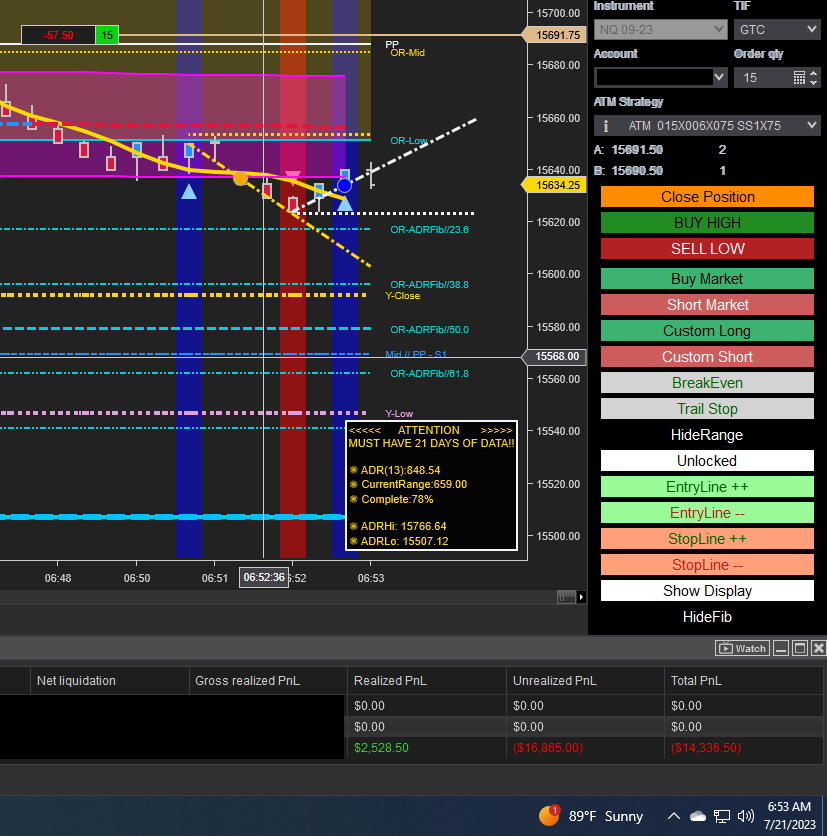Screen dimensions: 827x836
Task: Click the SELL LOW button
Action: tap(707, 248)
